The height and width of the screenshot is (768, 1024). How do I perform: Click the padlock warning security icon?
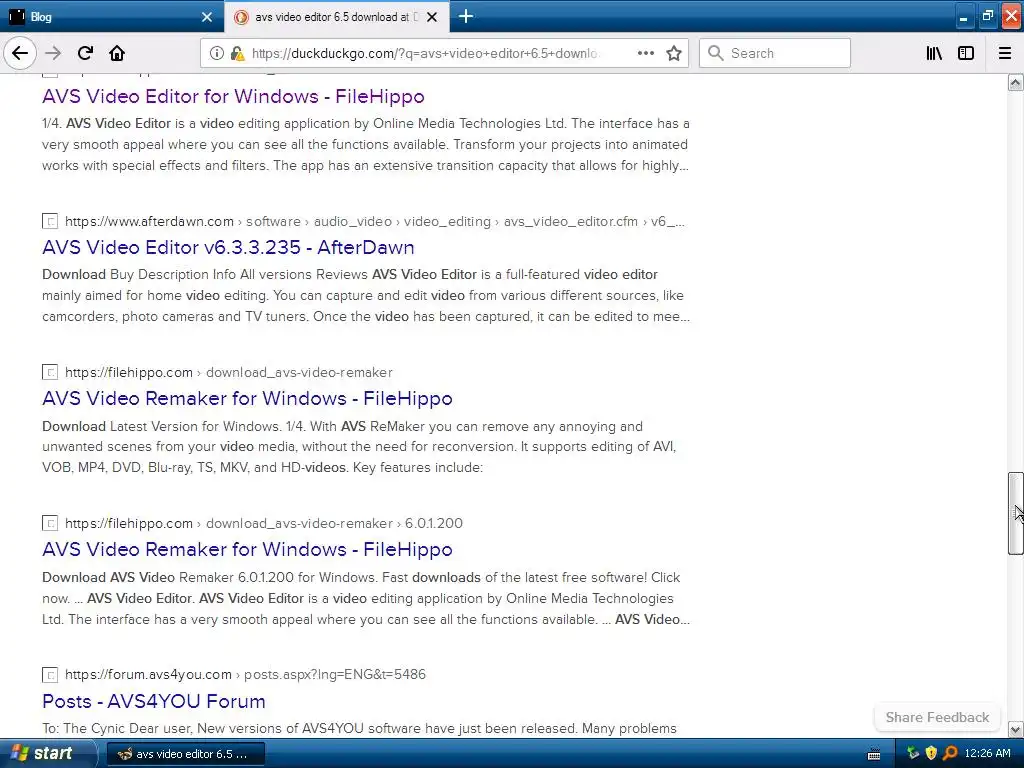[237, 54]
